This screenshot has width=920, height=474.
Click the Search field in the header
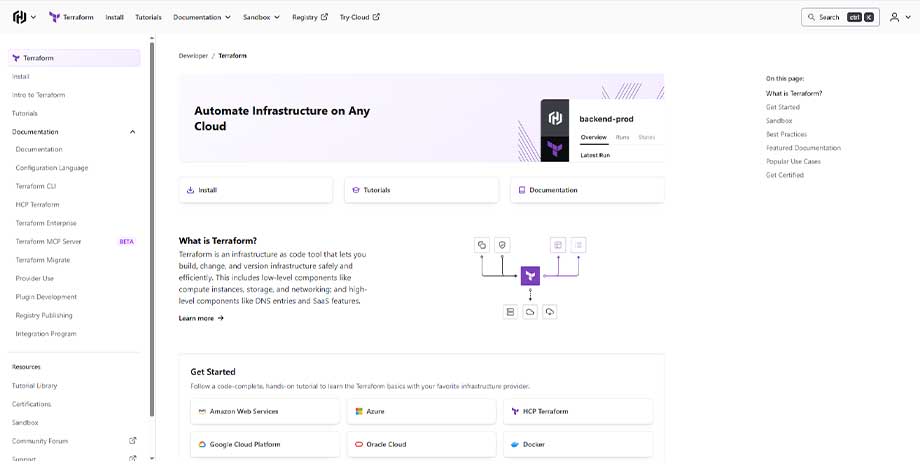pyautogui.click(x=840, y=18)
